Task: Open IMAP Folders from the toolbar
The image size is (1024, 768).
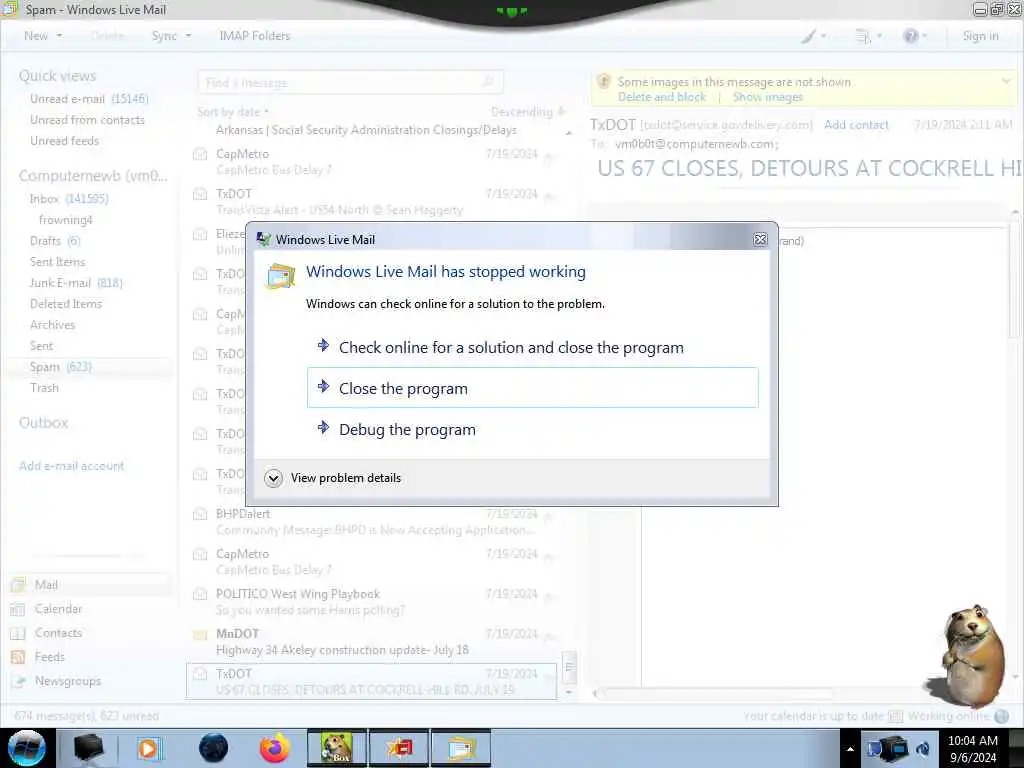Action: (255, 36)
